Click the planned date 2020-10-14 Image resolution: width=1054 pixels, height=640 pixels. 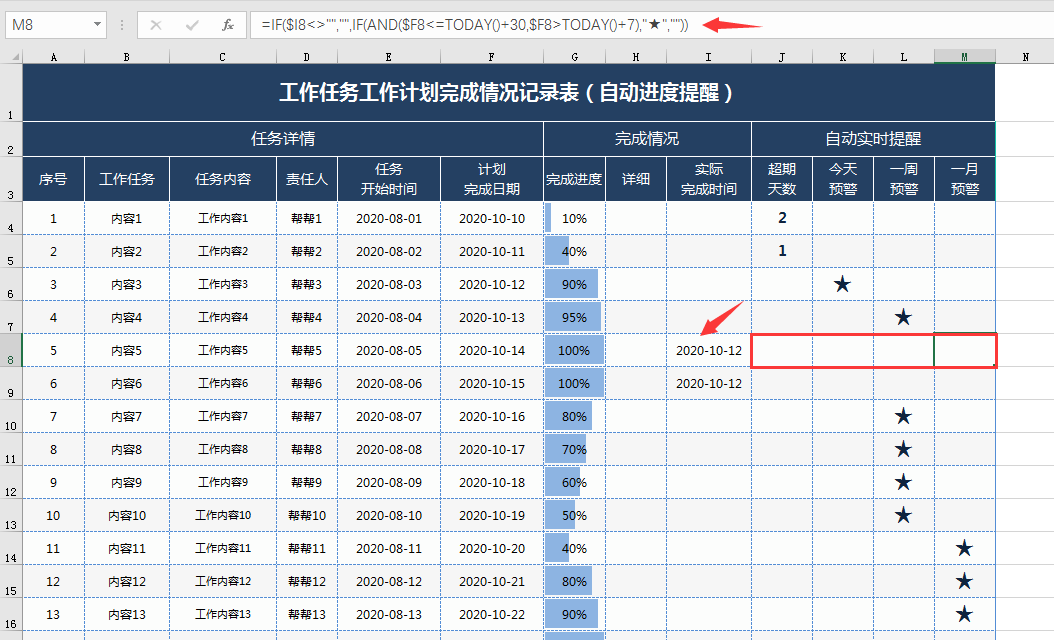(x=491, y=350)
